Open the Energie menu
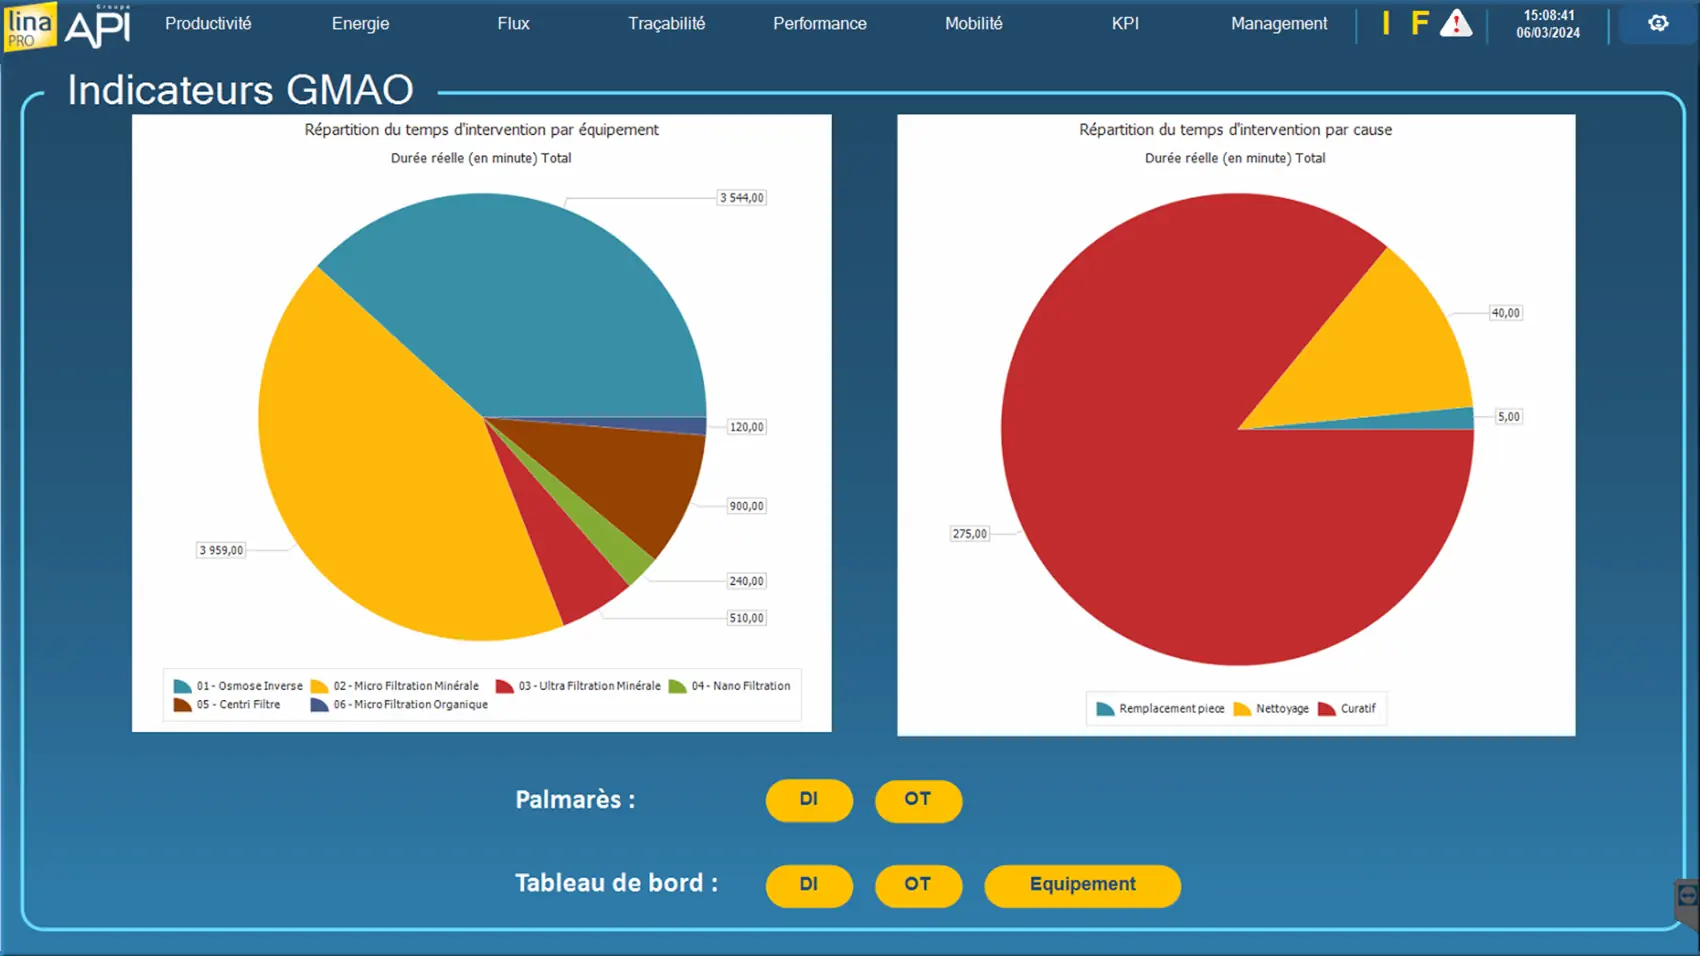Image resolution: width=1700 pixels, height=956 pixels. coord(360,23)
